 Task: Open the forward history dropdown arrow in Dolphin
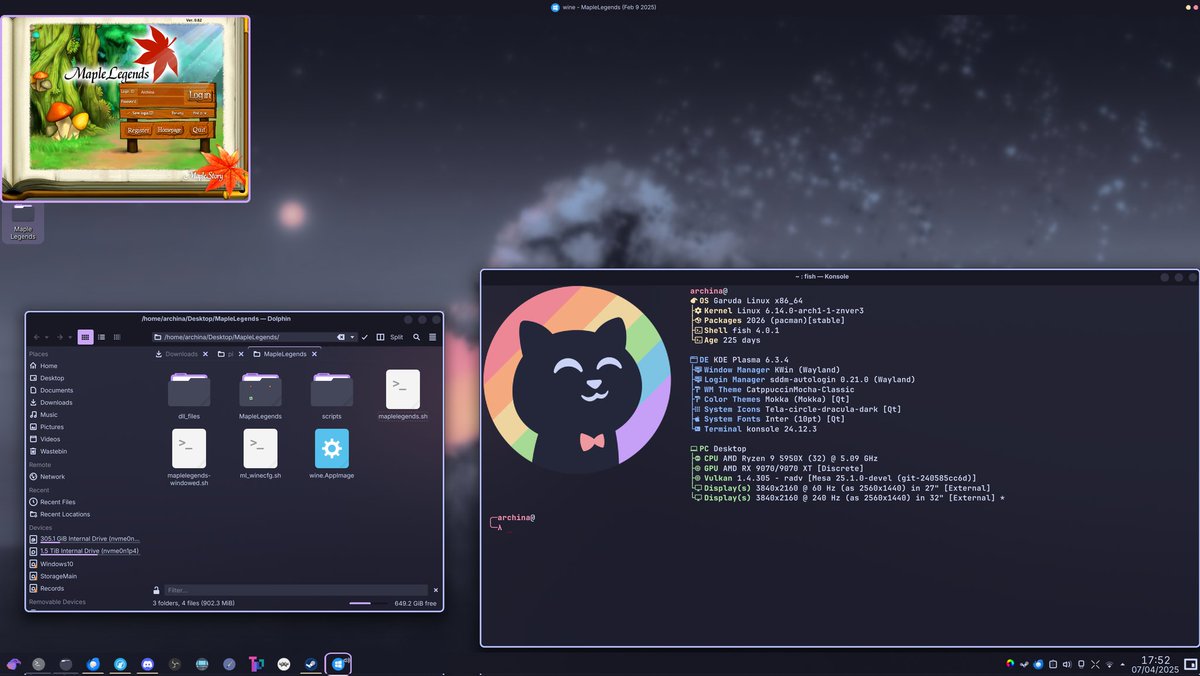pos(69,337)
